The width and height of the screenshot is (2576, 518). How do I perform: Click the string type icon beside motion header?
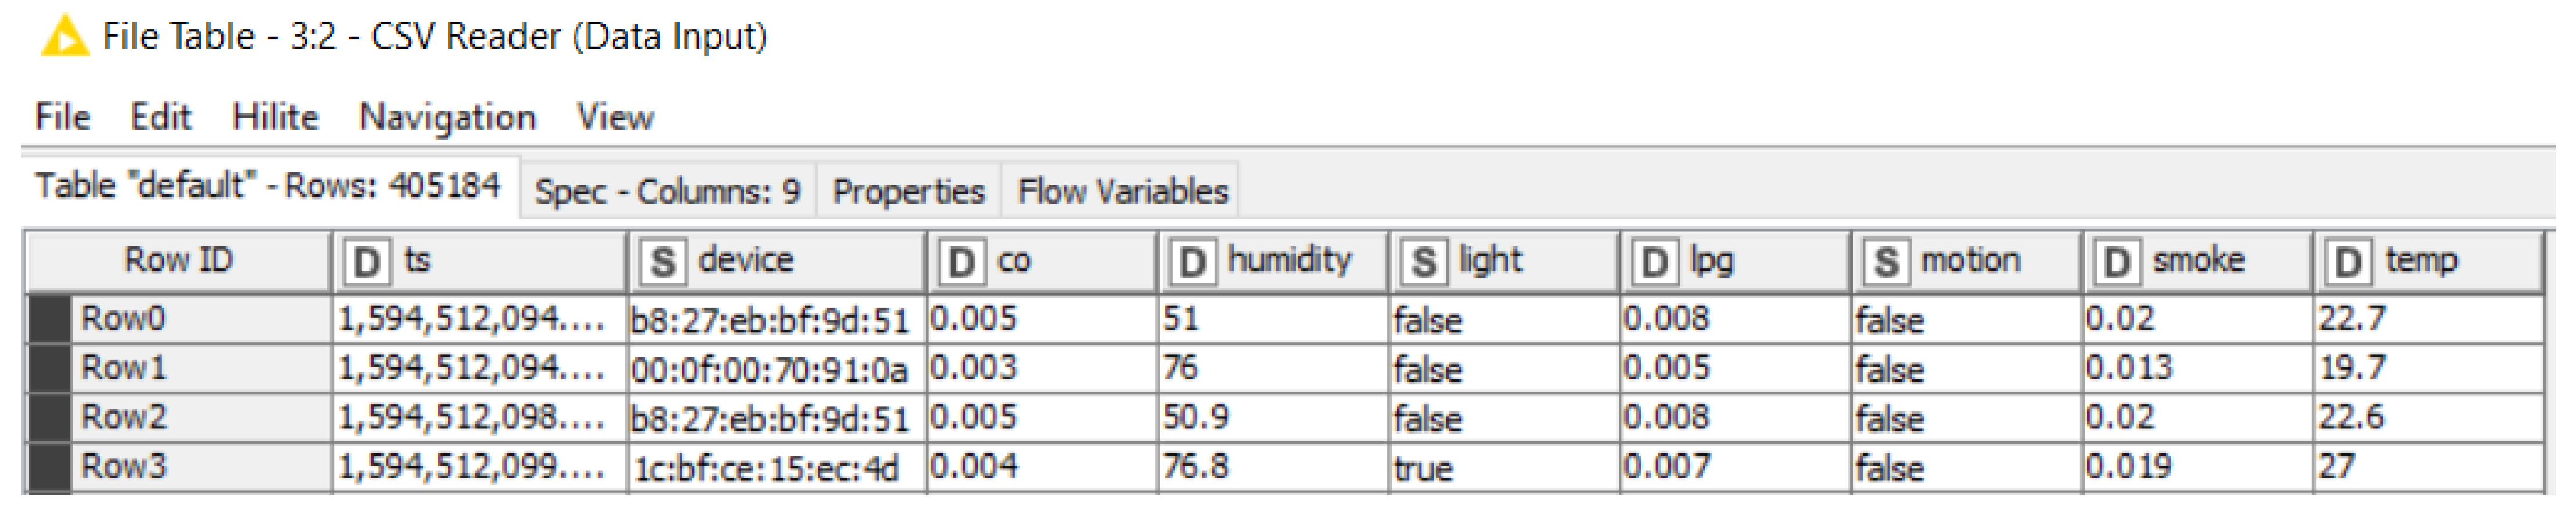click(1886, 263)
